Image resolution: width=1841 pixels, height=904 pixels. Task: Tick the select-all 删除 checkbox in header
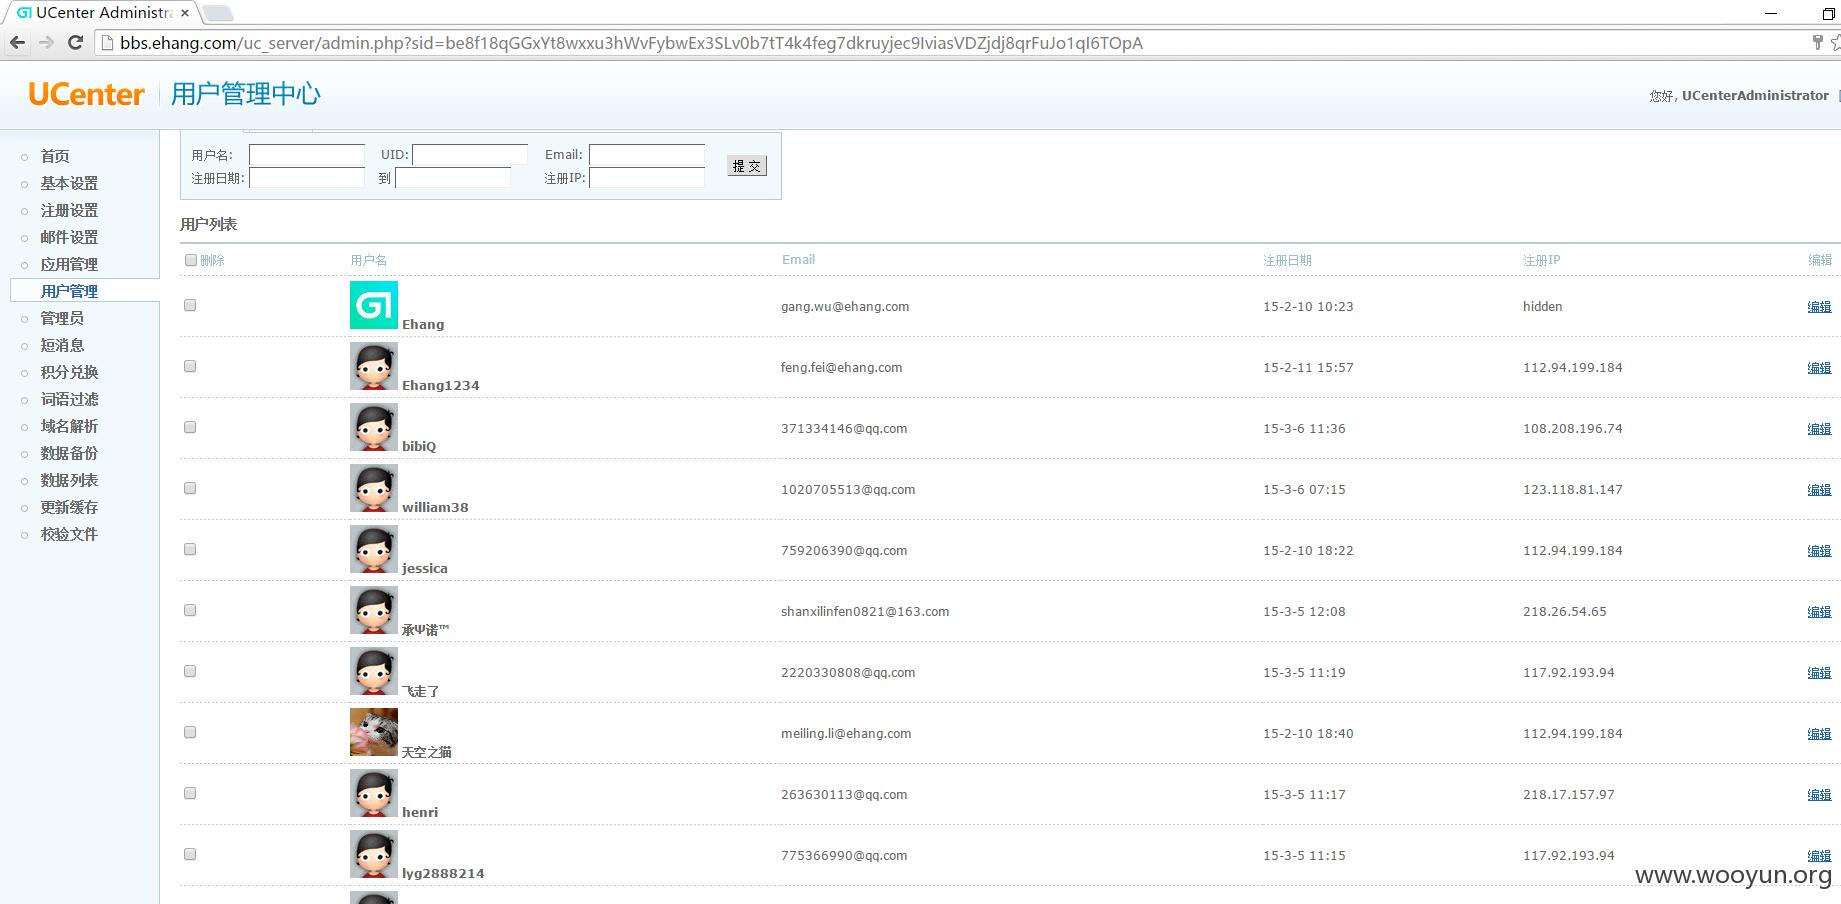pos(191,260)
